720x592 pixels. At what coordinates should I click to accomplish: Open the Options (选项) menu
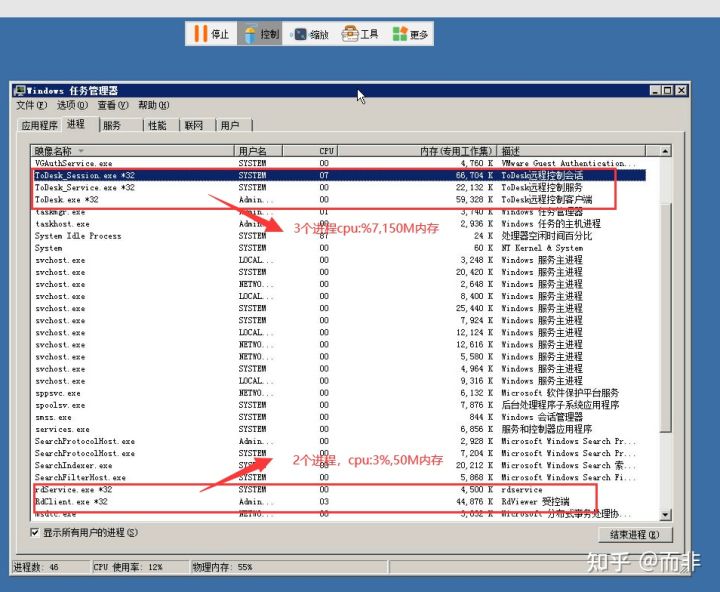point(72,105)
